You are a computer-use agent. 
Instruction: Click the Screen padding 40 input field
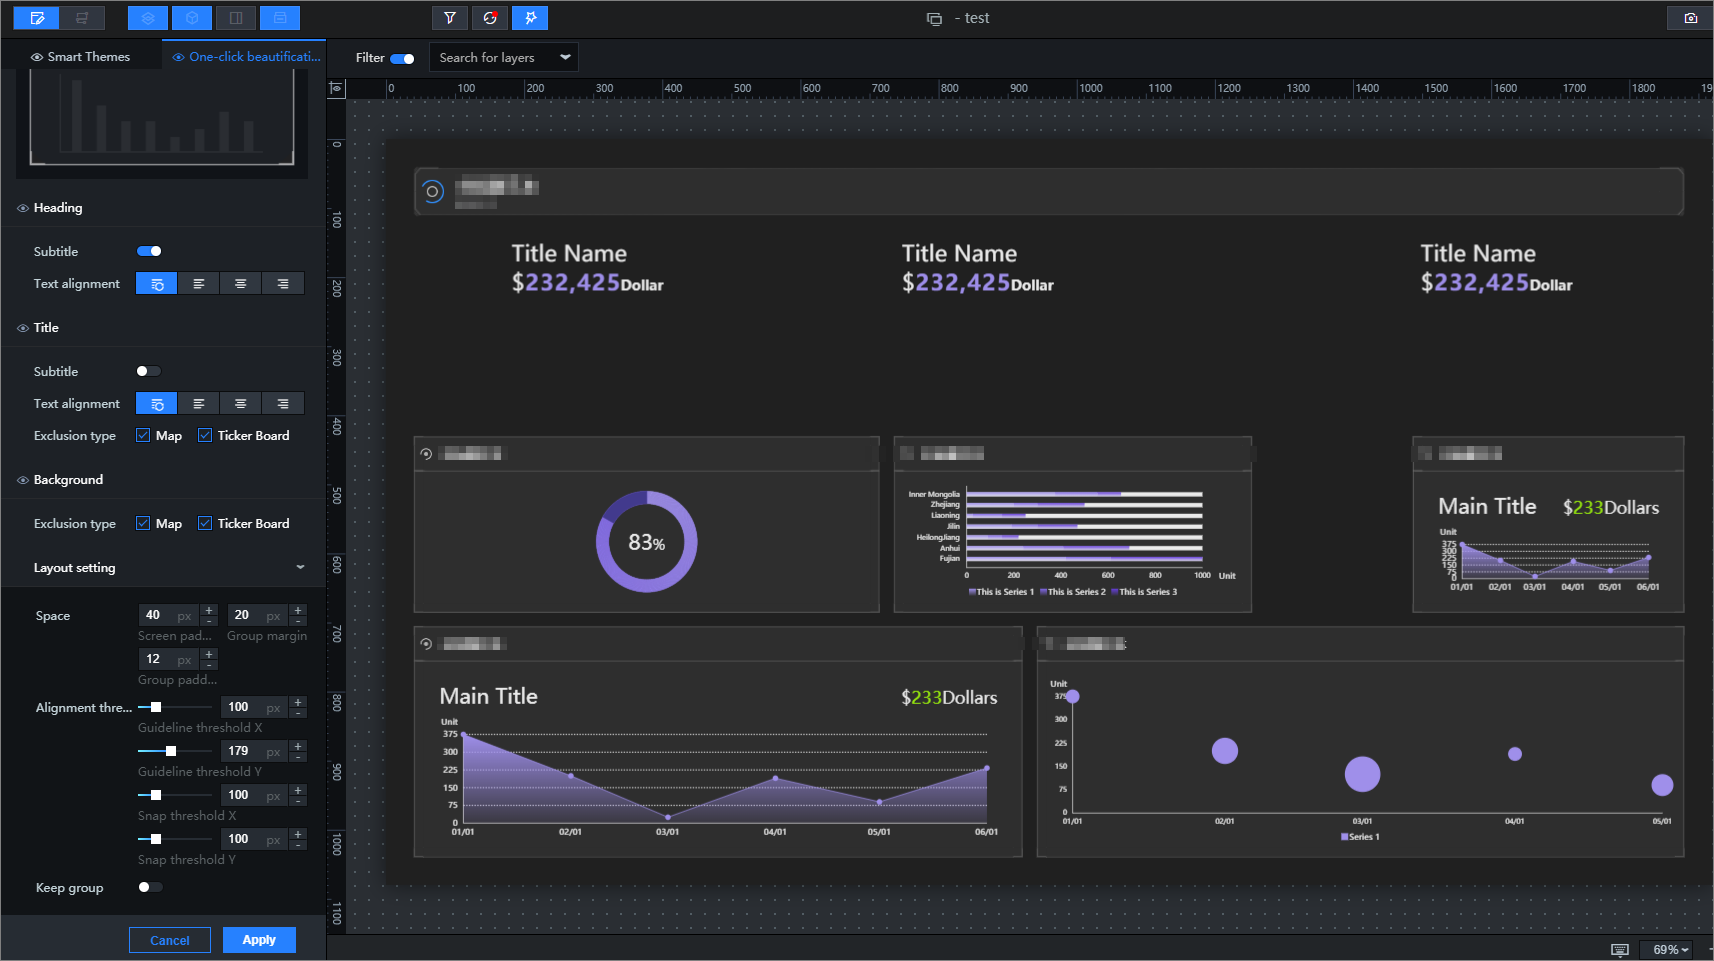tap(169, 615)
